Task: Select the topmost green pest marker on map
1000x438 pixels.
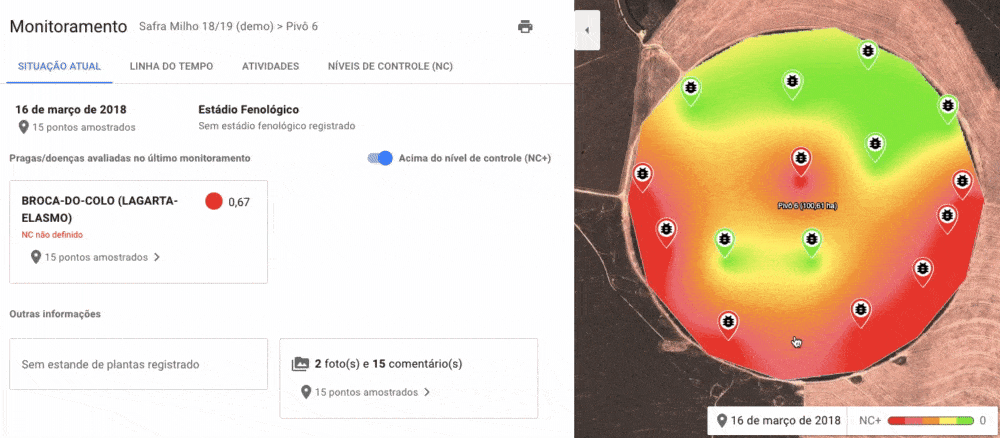Action: click(x=869, y=51)
